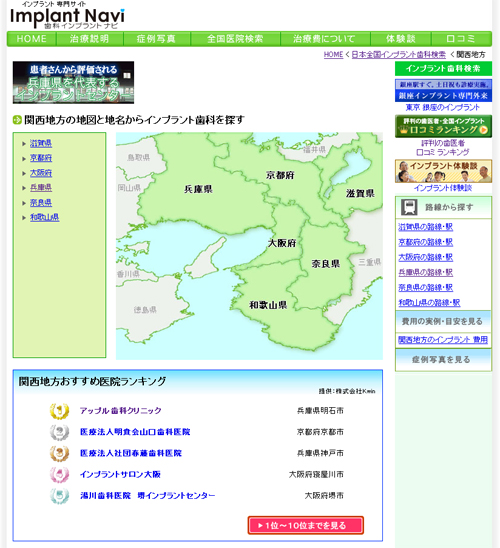
Task: Open 関西地方のインプラント 費用 link
Action: coord(443,339)
